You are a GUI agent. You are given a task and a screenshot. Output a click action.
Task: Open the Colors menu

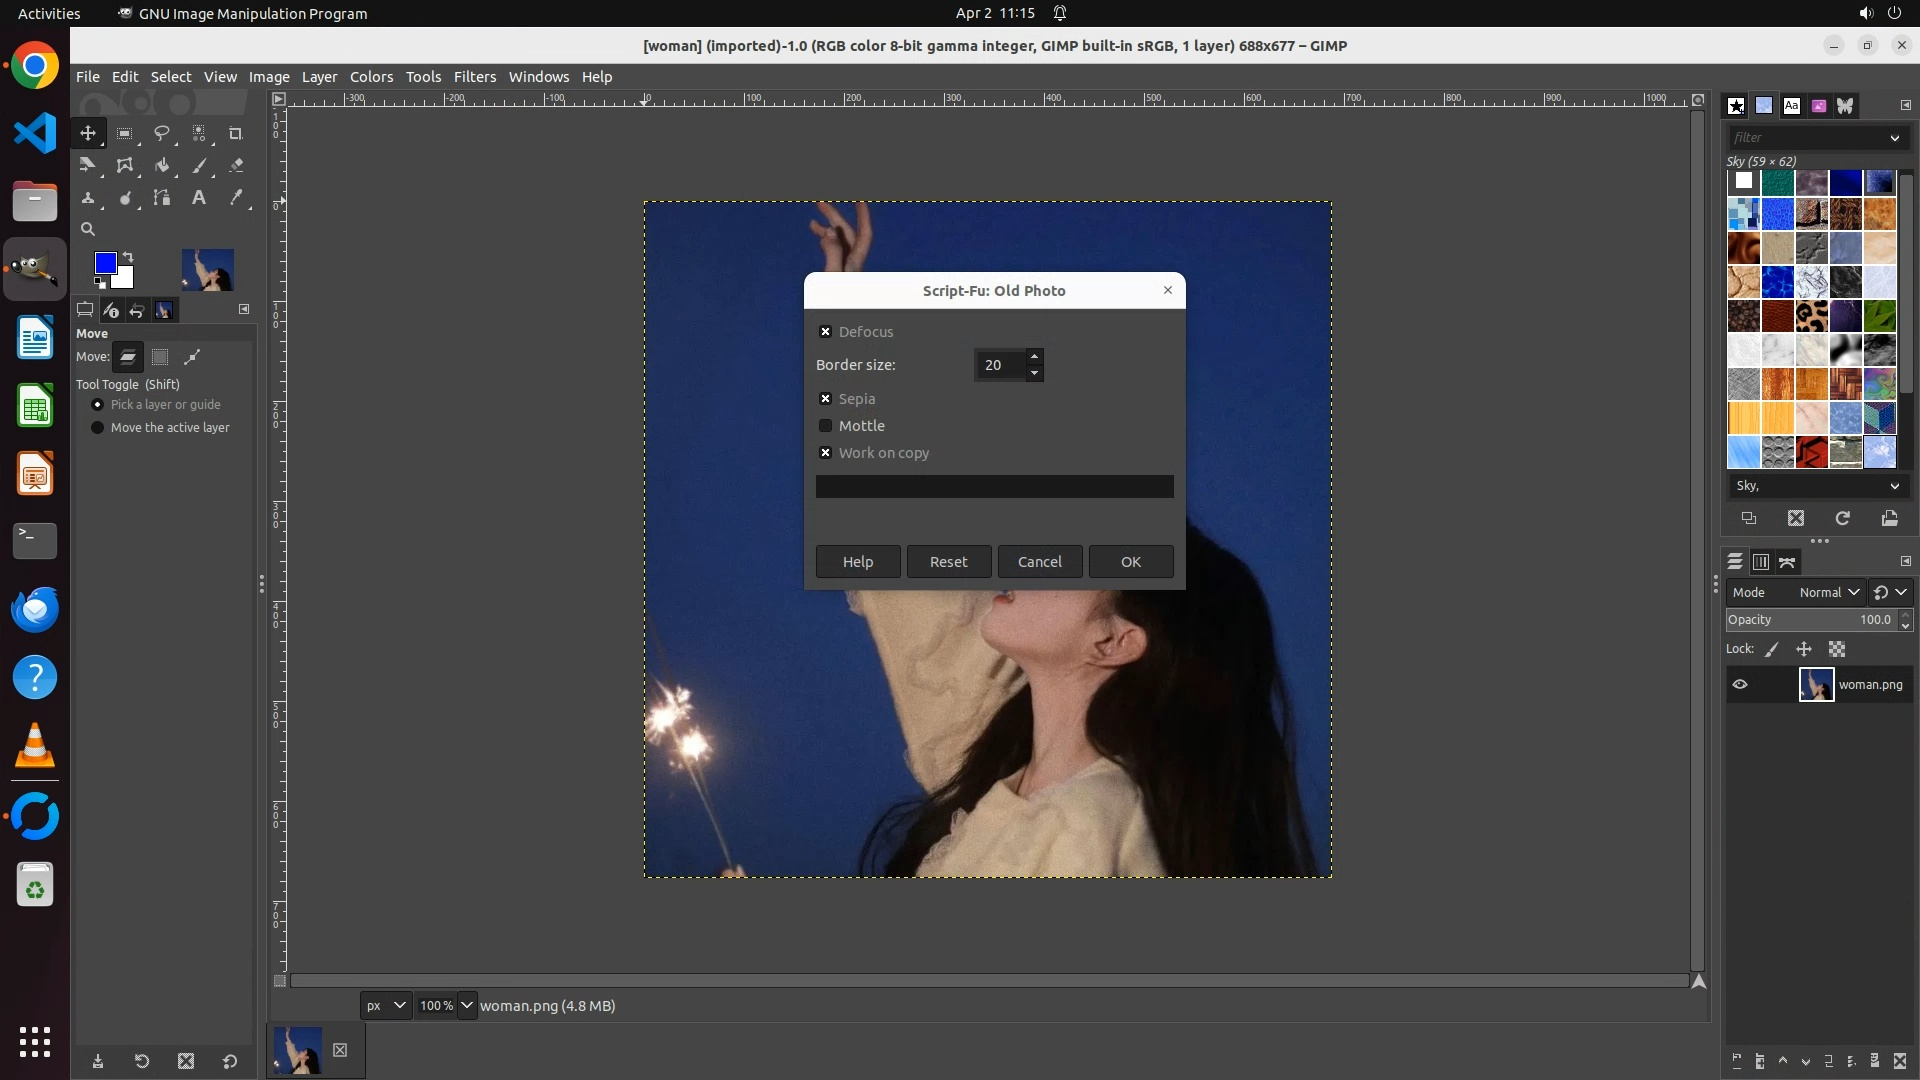[371, 77]
